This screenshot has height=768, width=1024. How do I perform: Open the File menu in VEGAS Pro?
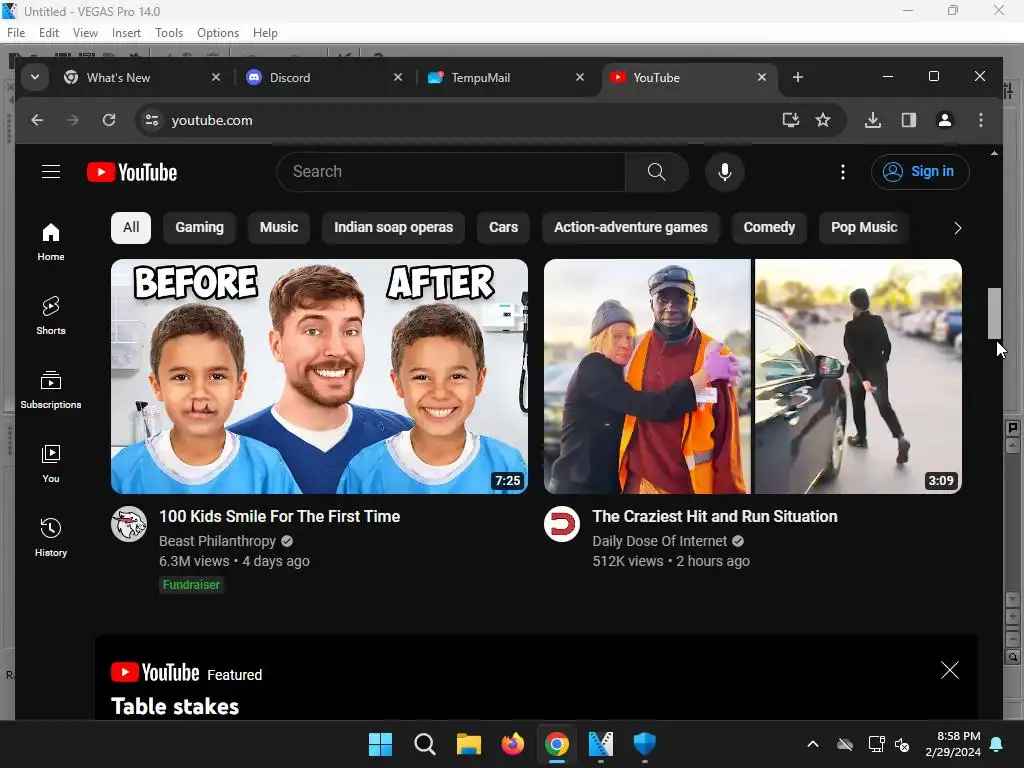(x=16, y=33)
